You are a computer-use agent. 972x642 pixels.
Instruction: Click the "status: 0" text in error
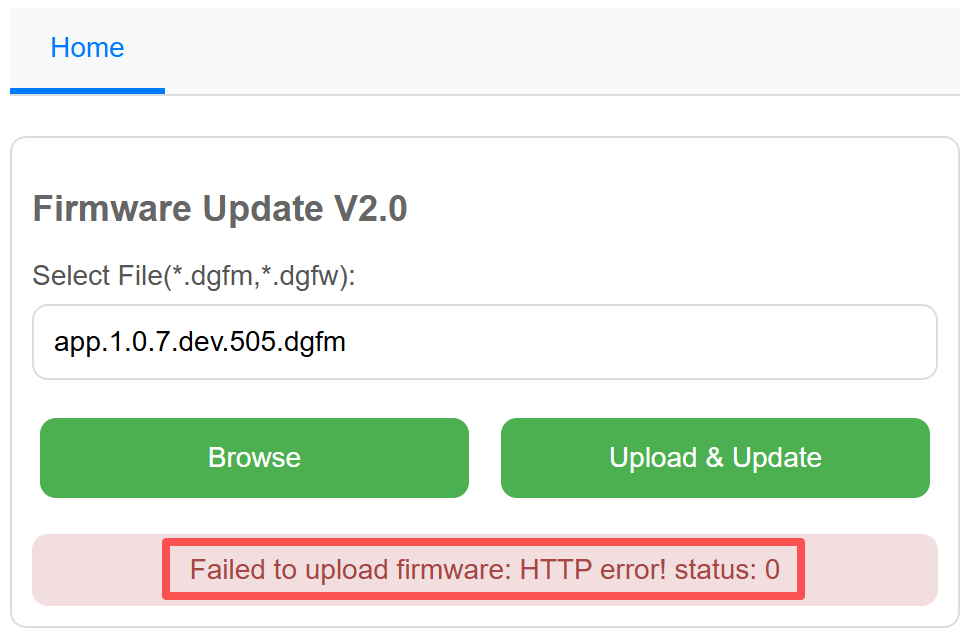coord(727,570)
